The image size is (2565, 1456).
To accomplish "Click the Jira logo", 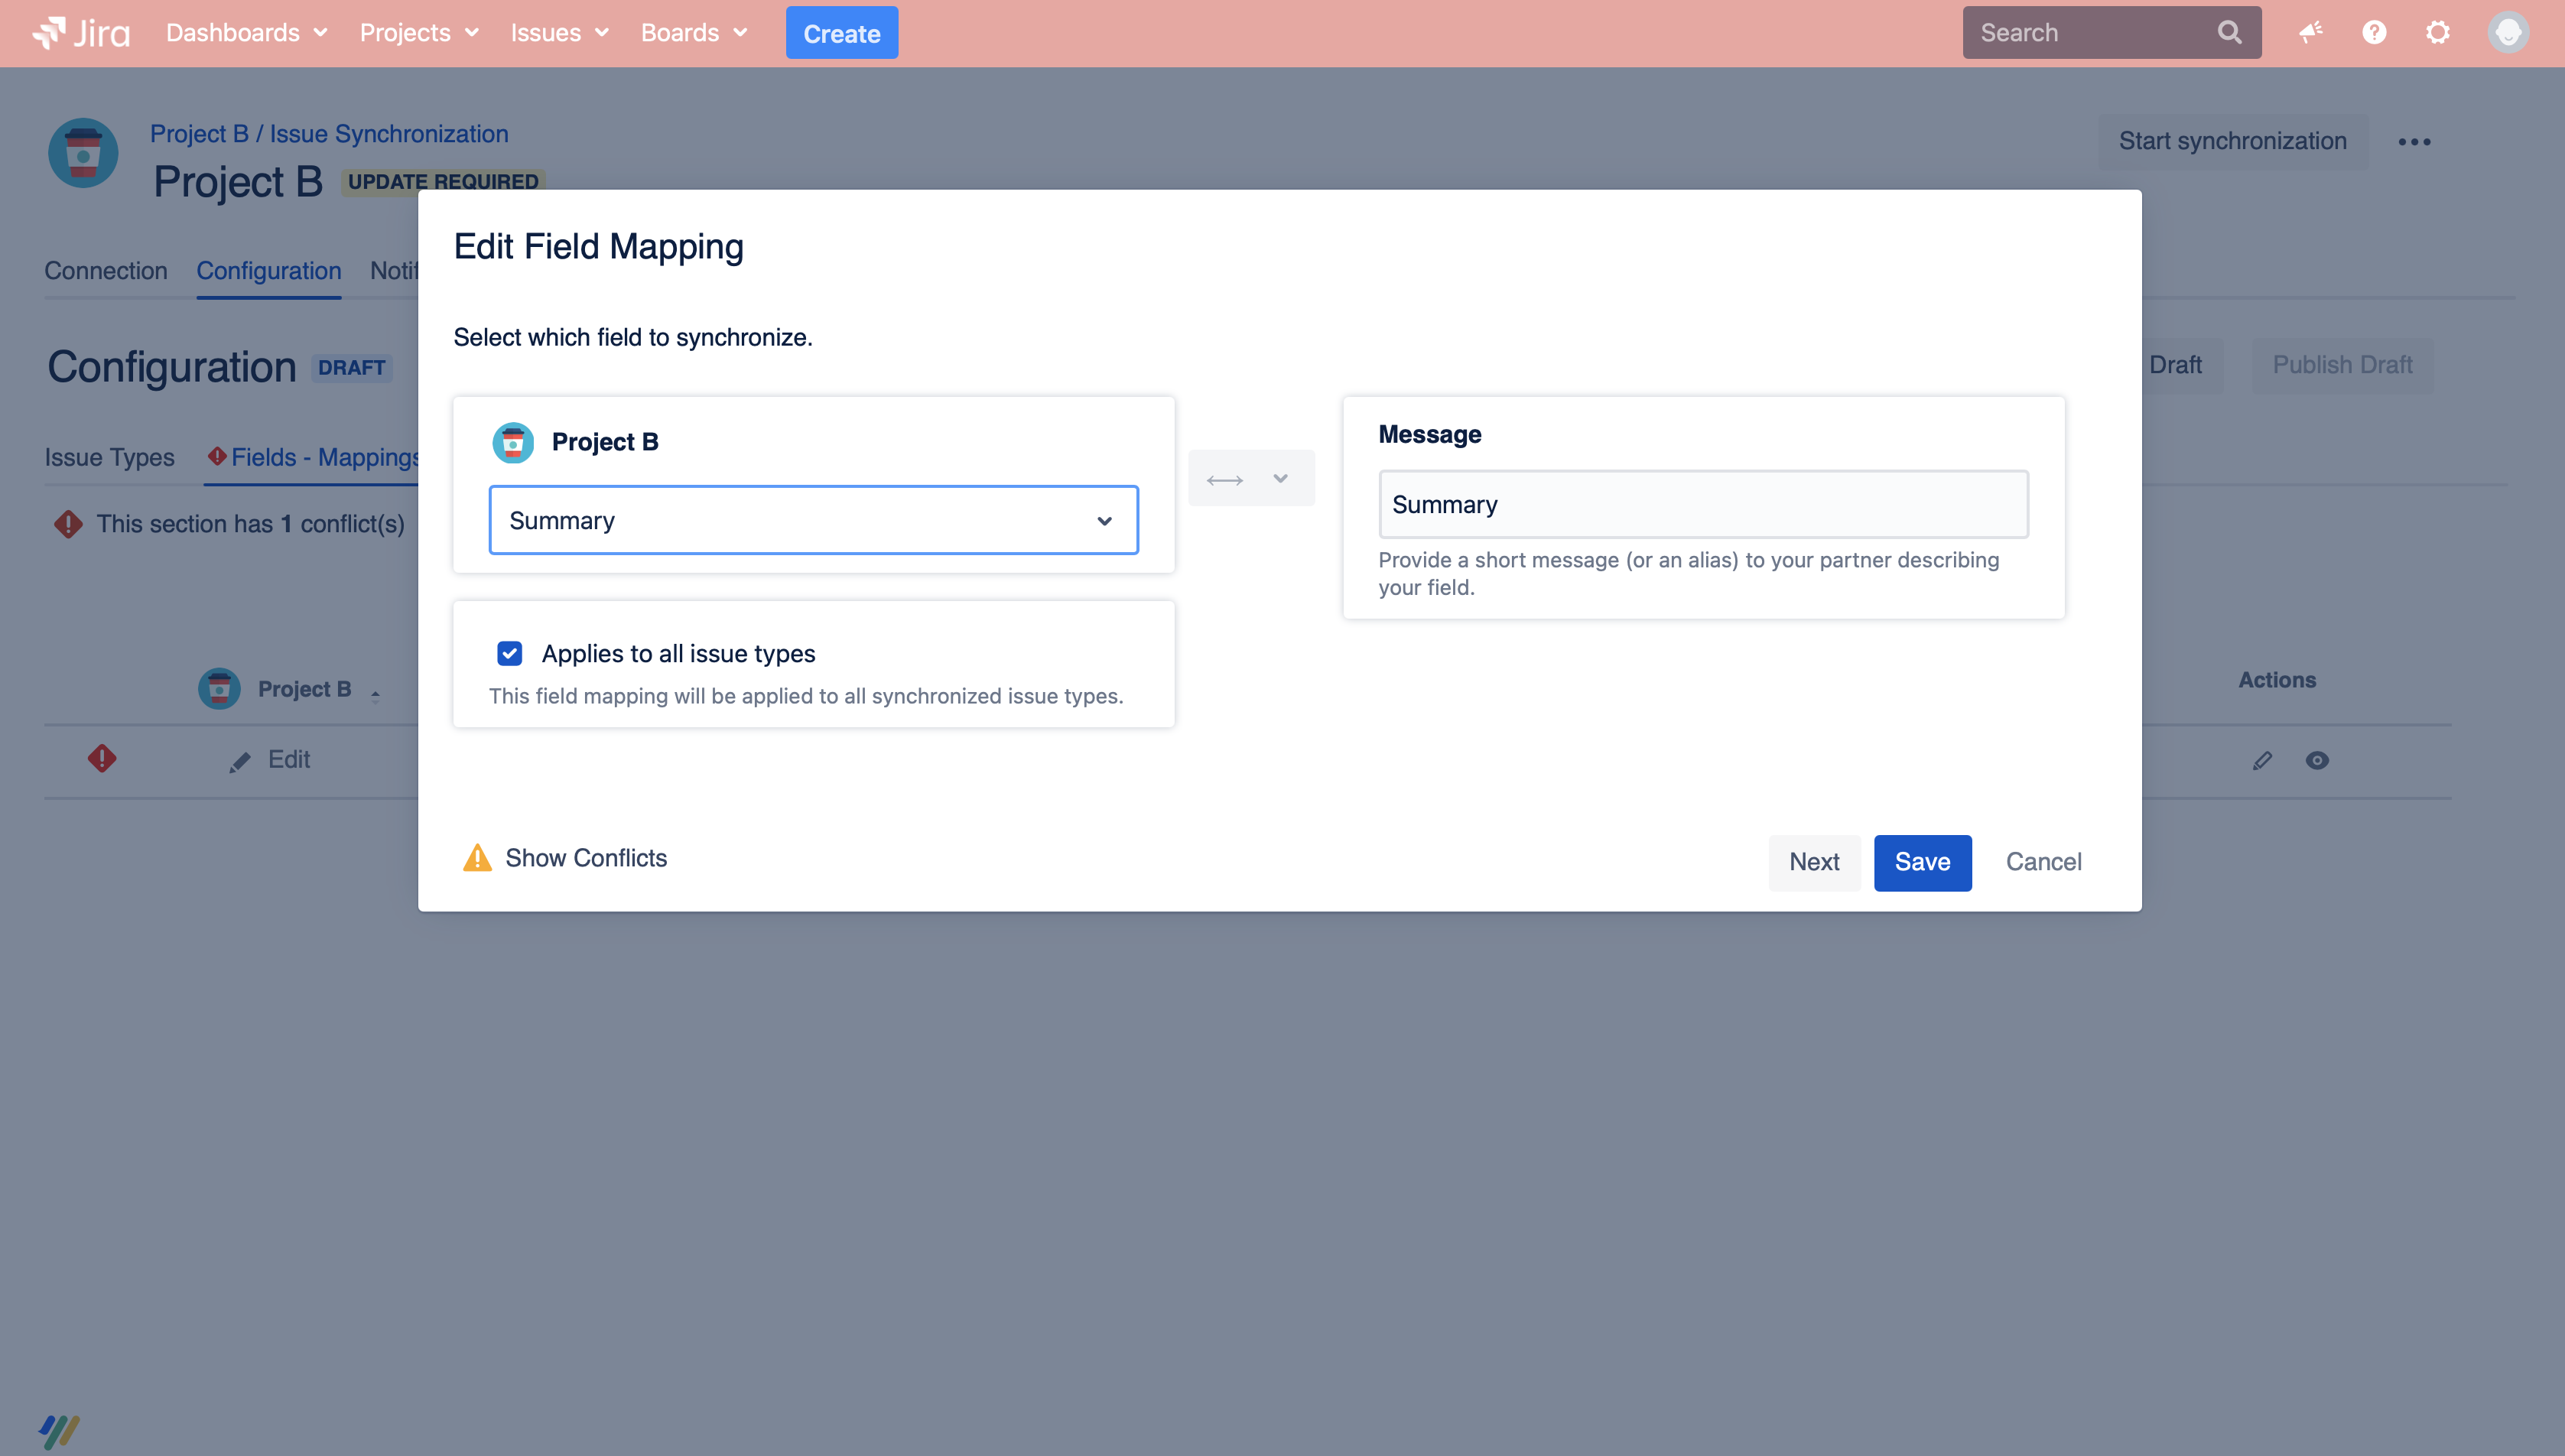I will click(x=80, y=32).
